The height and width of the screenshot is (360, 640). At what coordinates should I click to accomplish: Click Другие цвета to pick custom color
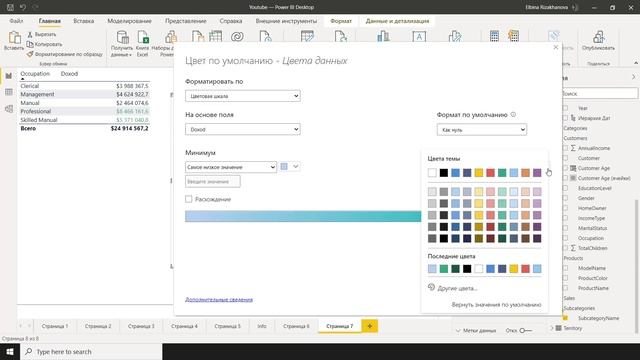[x=457, y=288]
